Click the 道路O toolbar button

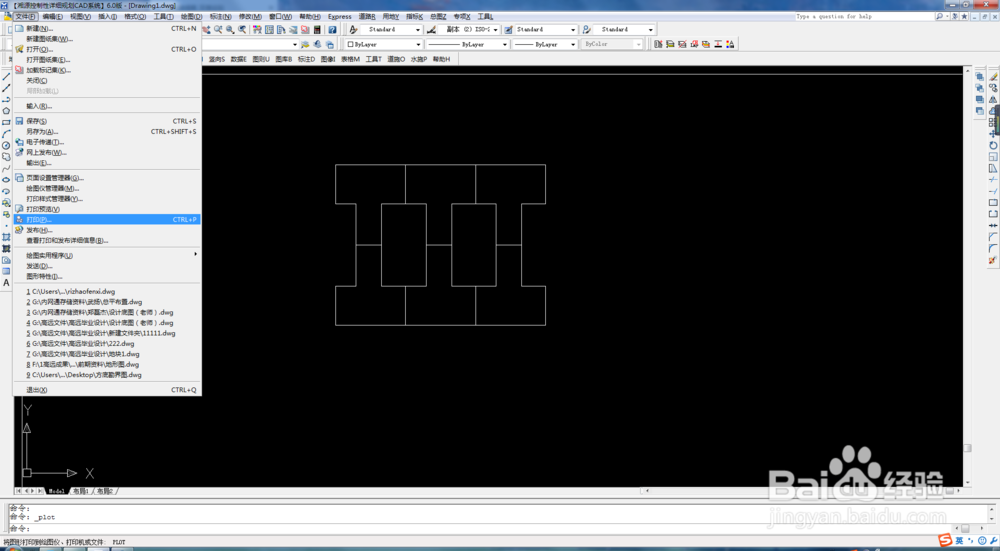click(x=396, y=59)
